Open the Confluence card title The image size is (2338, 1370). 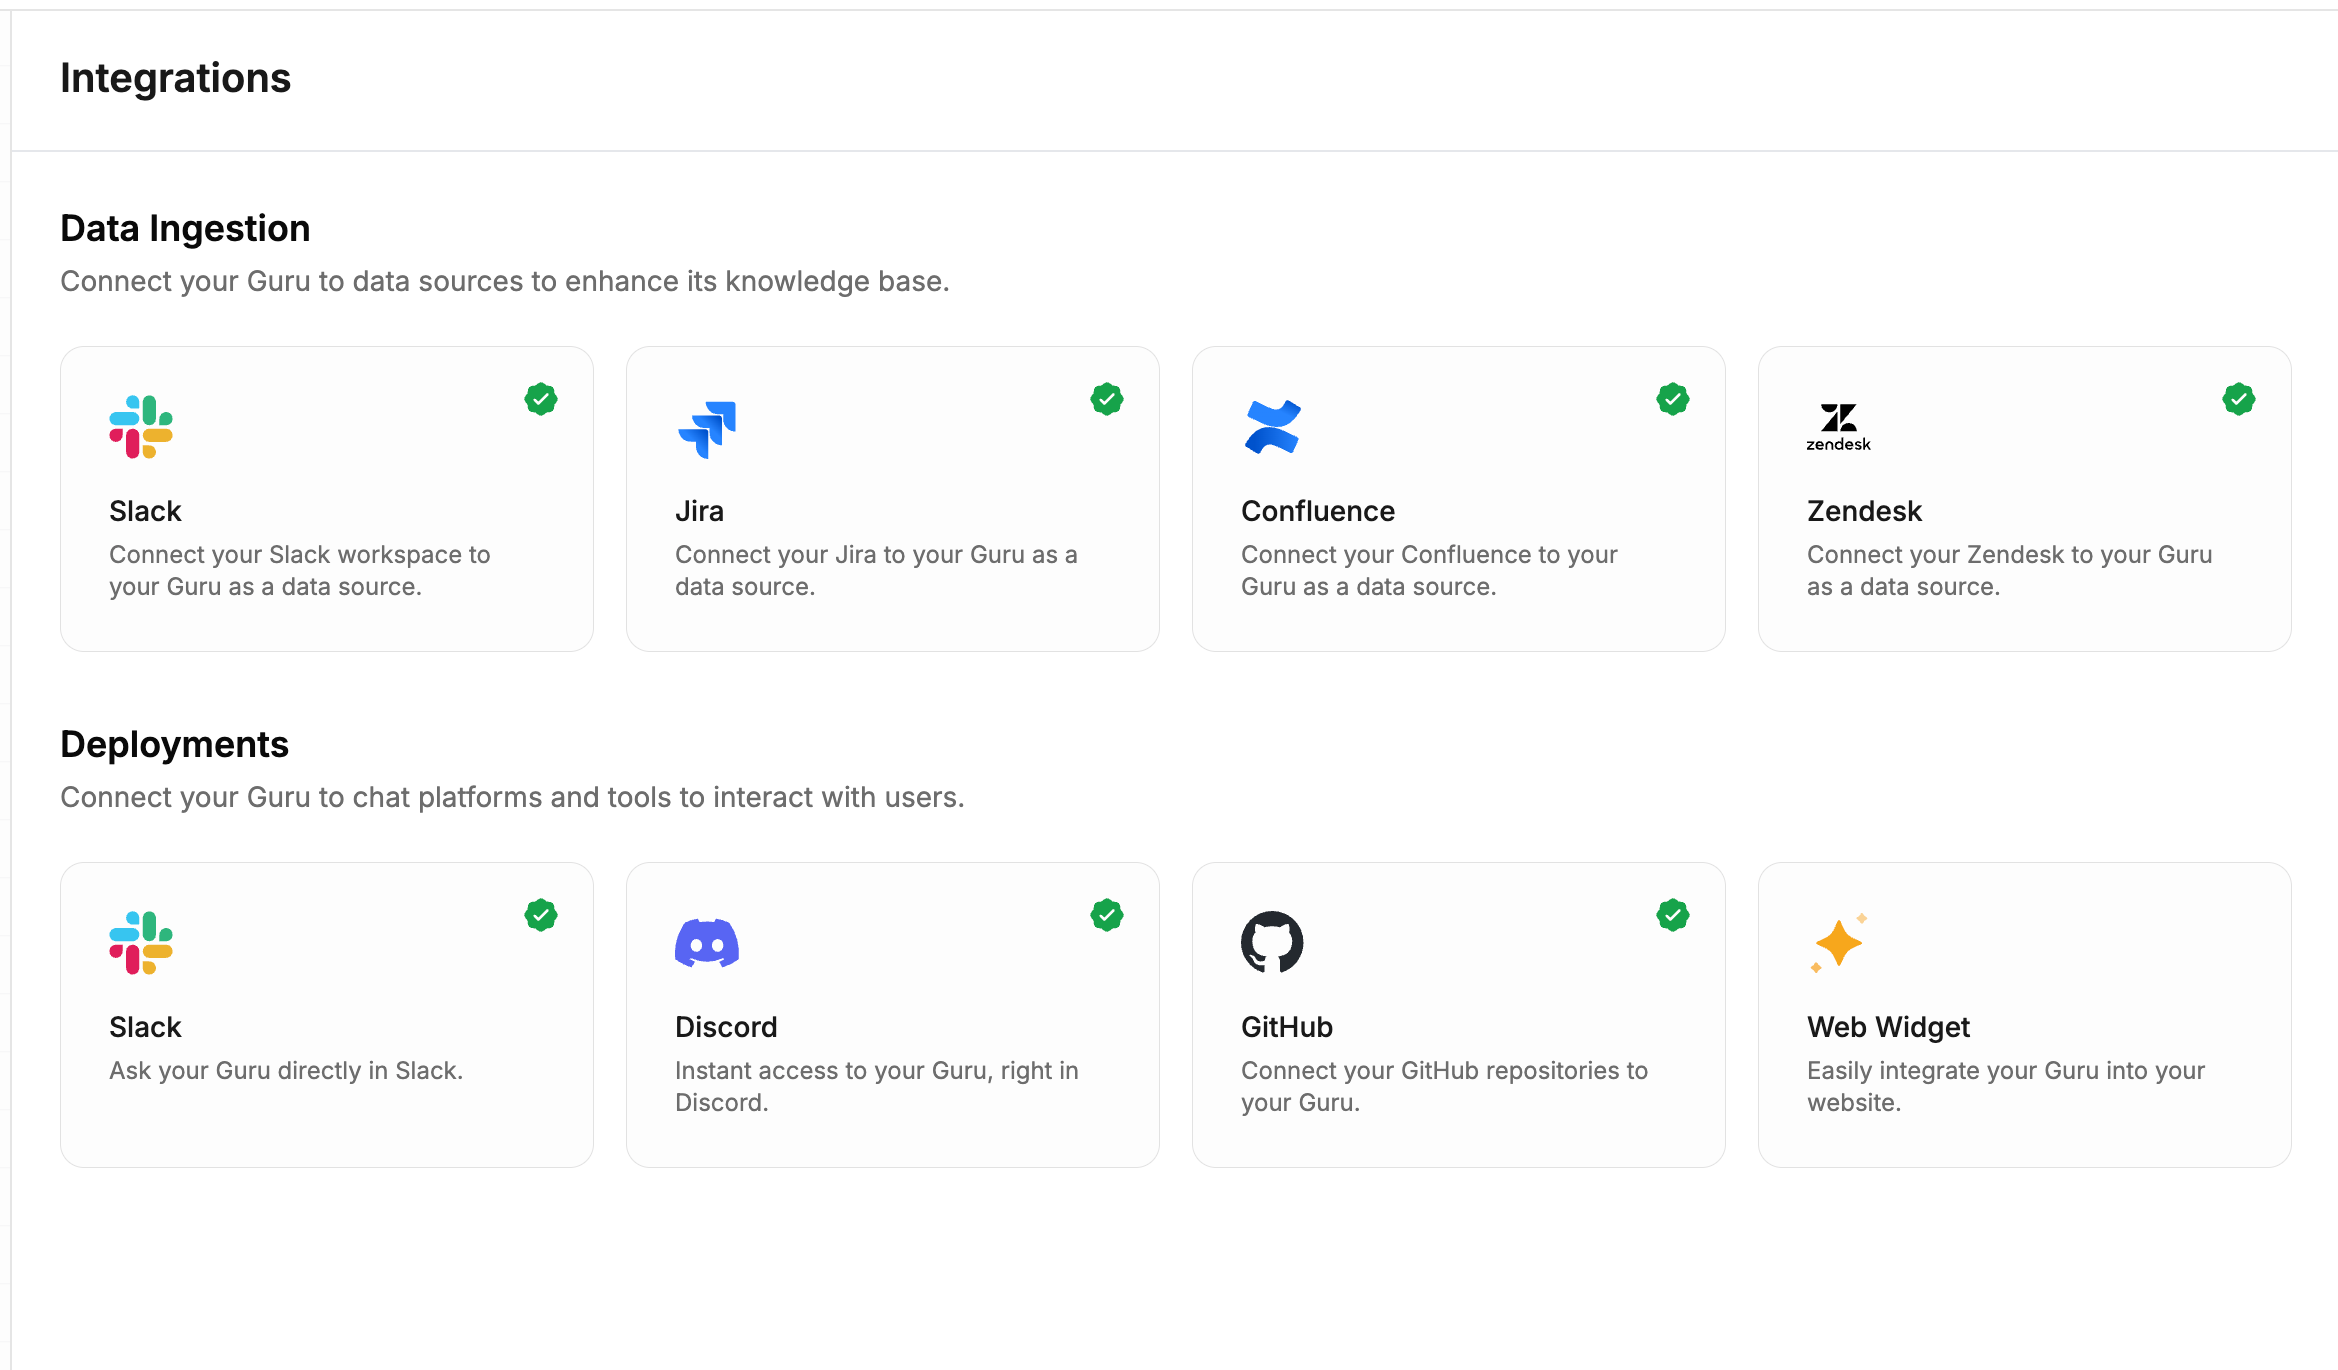pos(1317,511)
